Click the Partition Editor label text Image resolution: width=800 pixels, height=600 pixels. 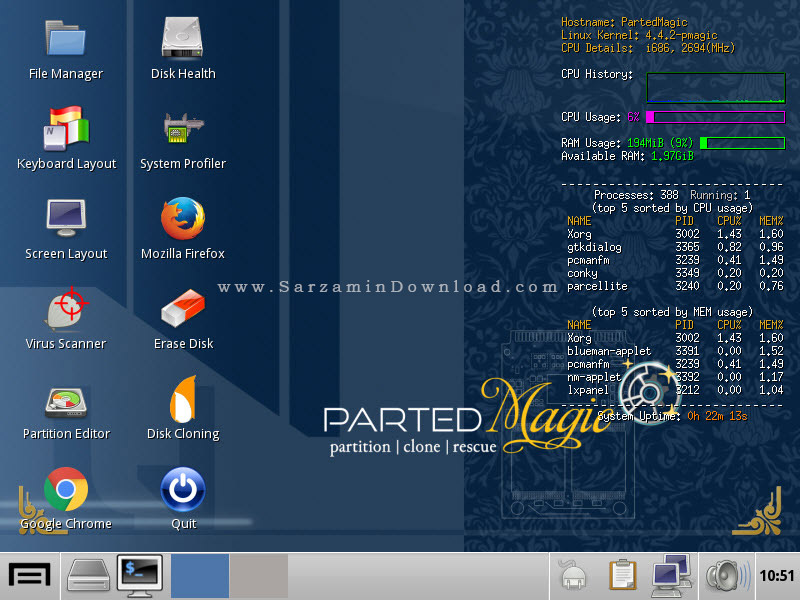[66, 434]
